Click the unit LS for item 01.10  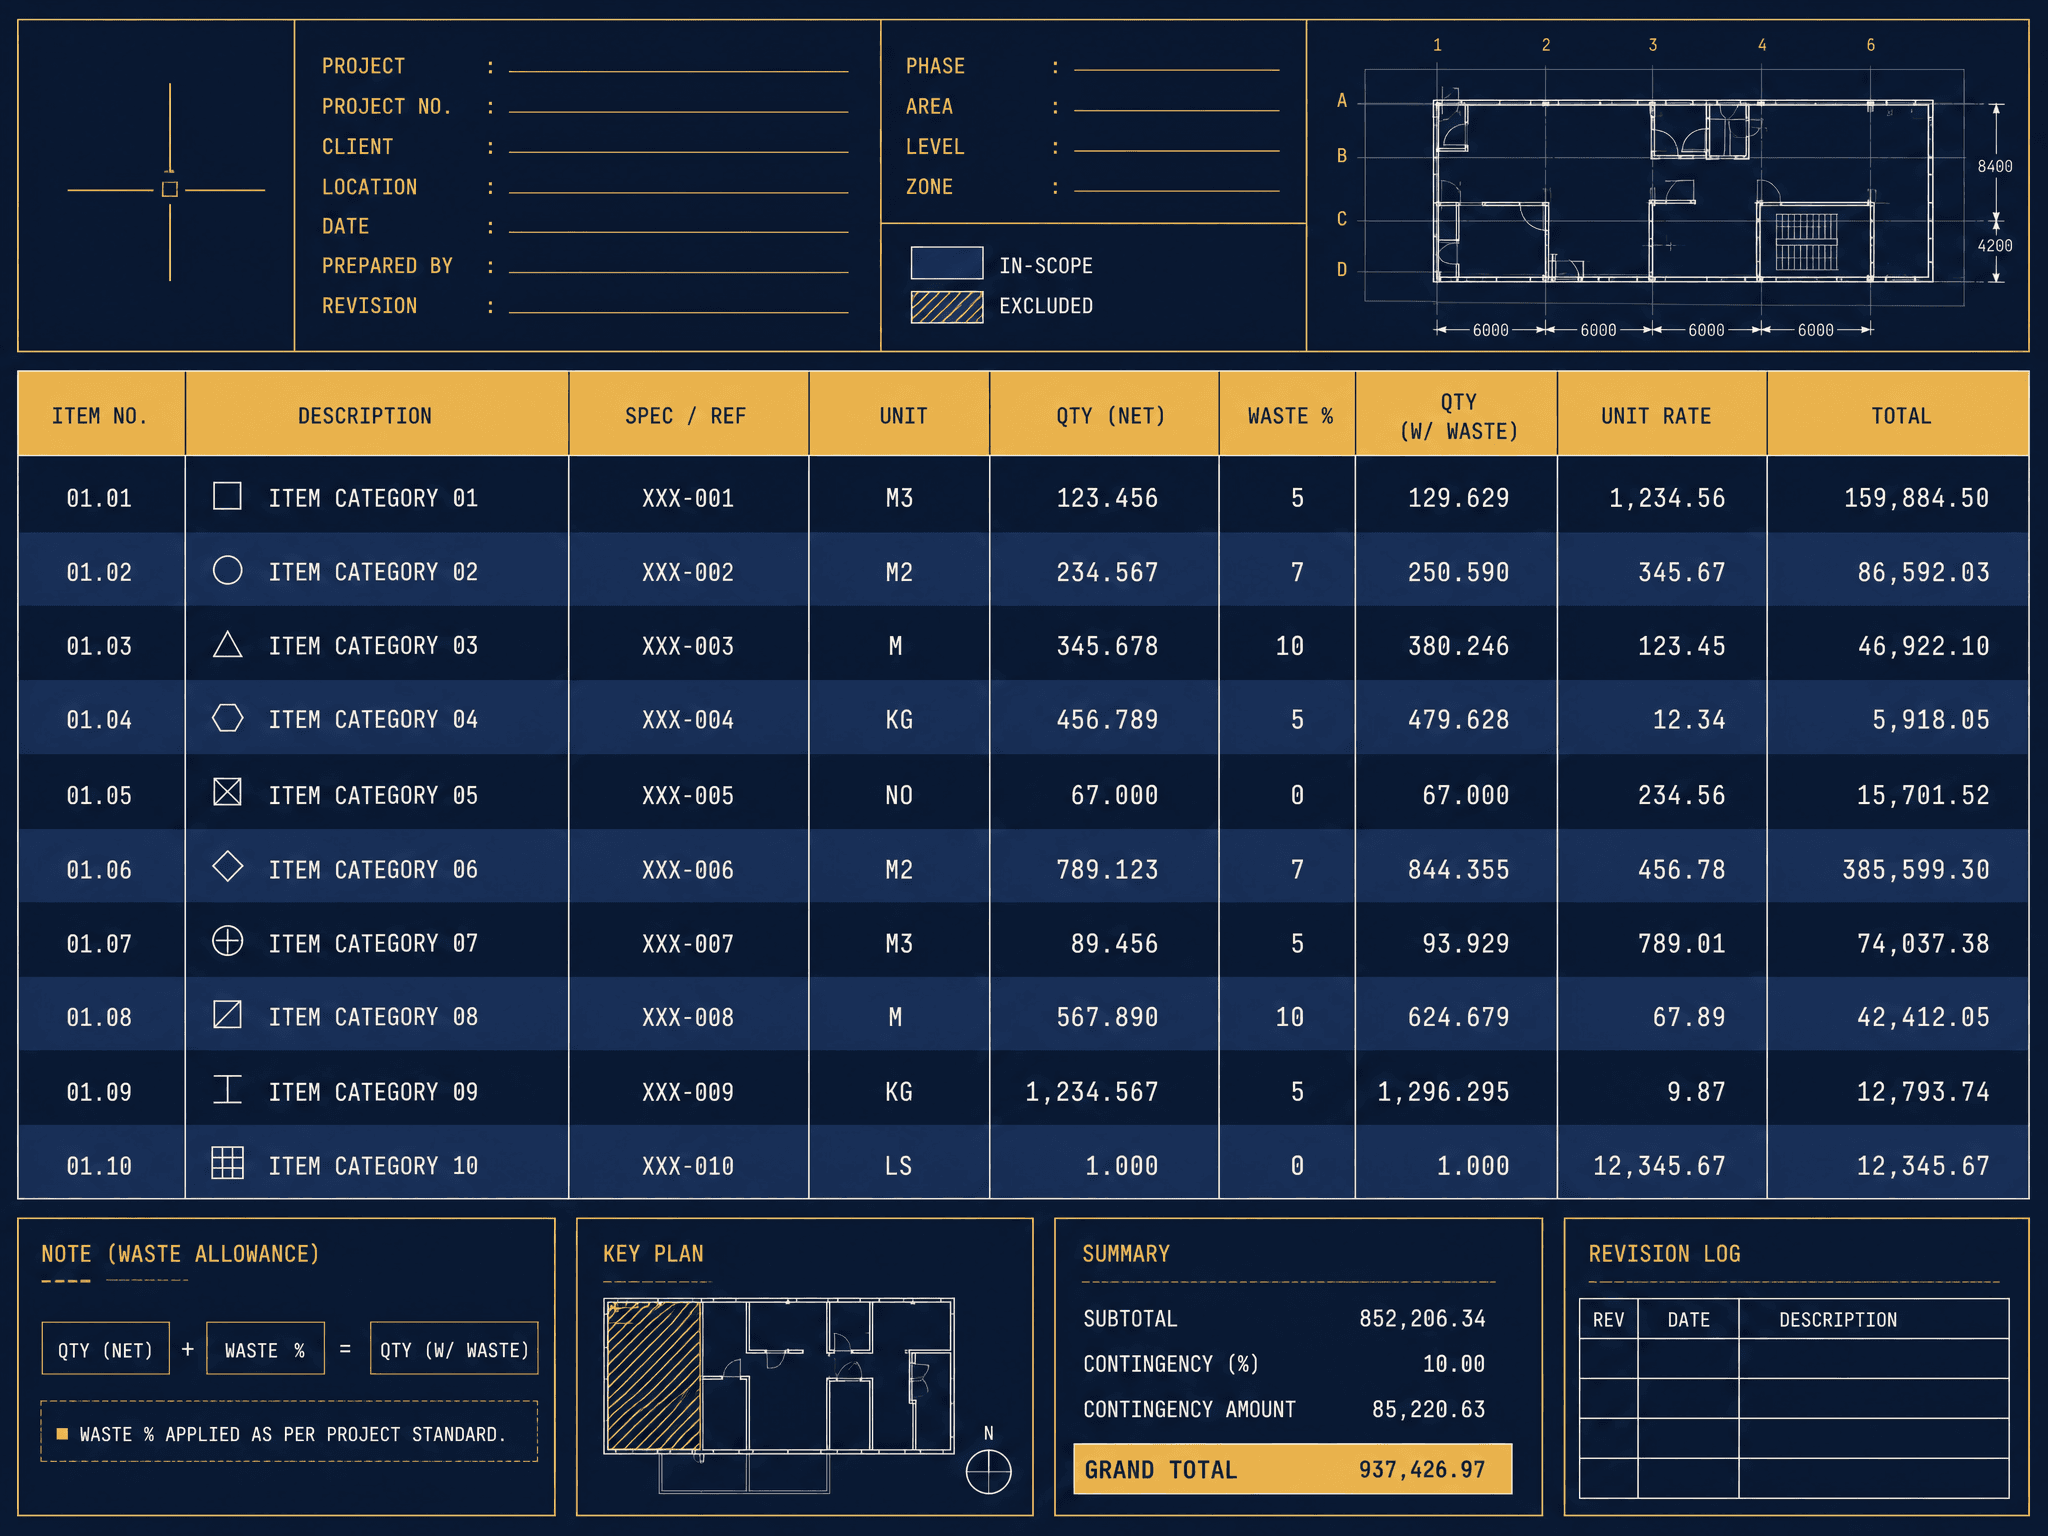(x=898, y=1166)
